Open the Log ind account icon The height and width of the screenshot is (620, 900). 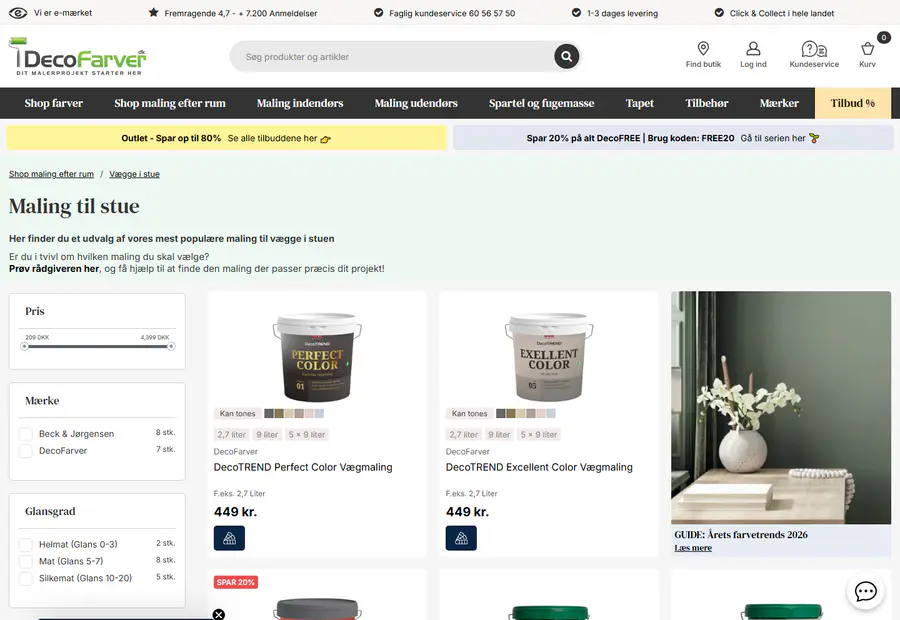coord(753,55)
